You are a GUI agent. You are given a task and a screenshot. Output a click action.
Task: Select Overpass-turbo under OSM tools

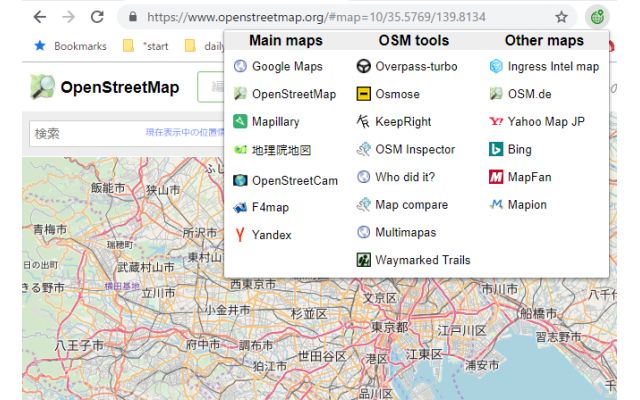[x=416, y=66]
